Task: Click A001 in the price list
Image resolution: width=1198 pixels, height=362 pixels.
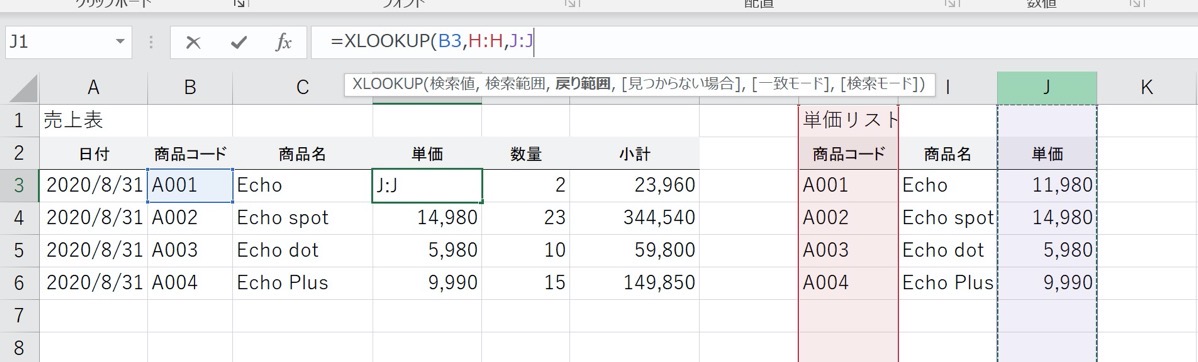Action: point(848,186)
